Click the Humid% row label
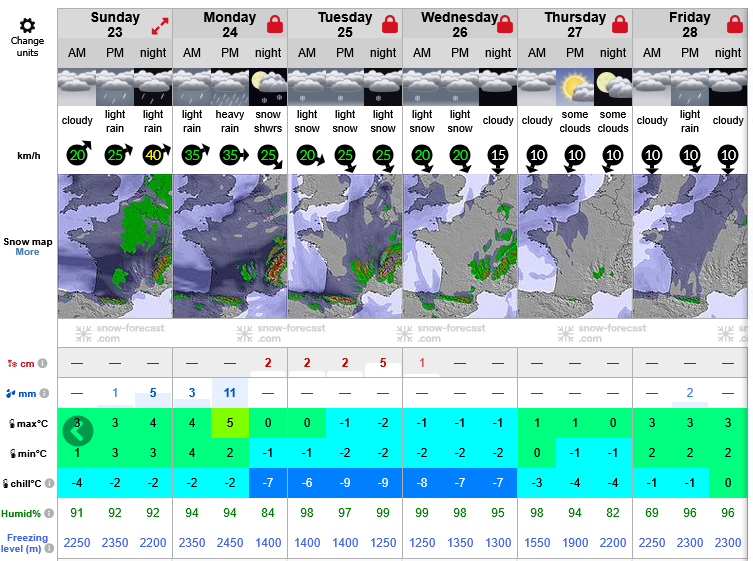Image resolution: width=753 pixels, height=561 pixels. click(21, 513)
